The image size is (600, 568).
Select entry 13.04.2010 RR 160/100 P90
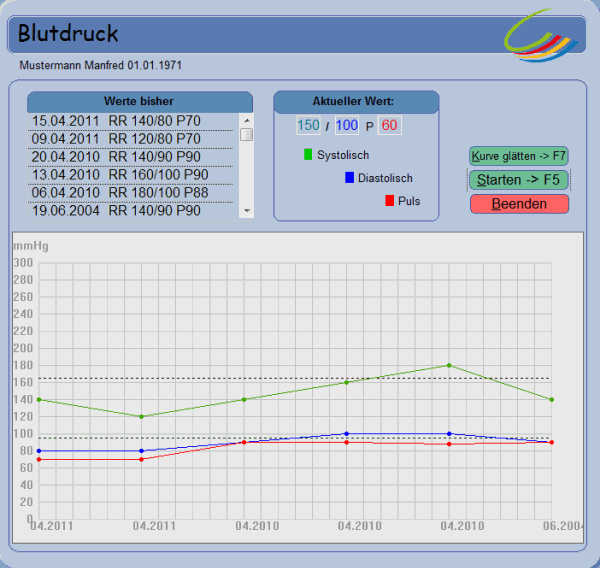[x=130, y=175]
